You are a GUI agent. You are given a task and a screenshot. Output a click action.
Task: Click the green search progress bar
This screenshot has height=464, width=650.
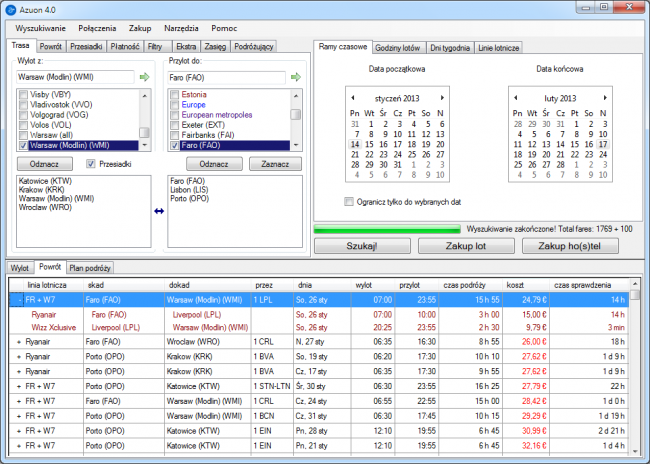tap(388, 229)
